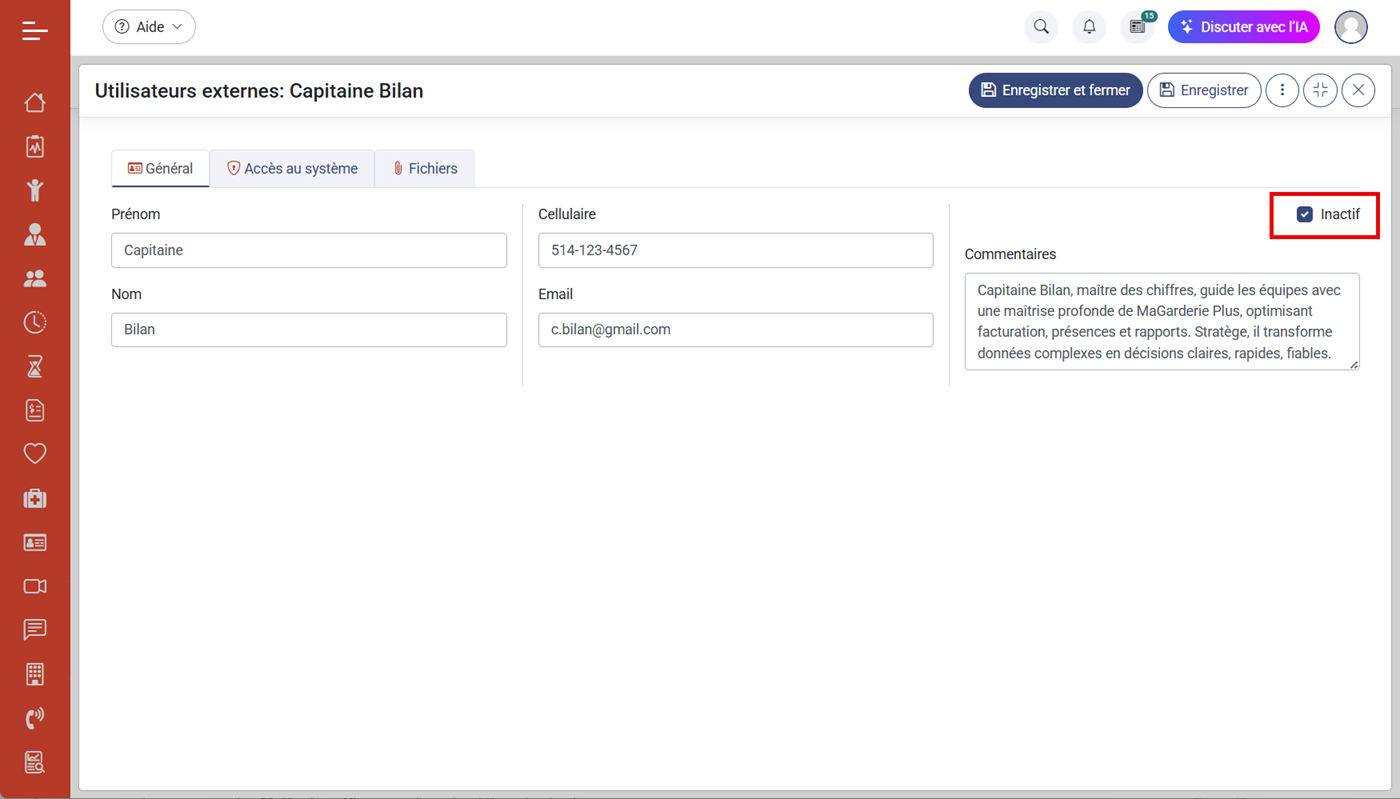Open the three-dot more options menu
Viewport: 1400px width, 799px height.
(x=1282, y=90)
